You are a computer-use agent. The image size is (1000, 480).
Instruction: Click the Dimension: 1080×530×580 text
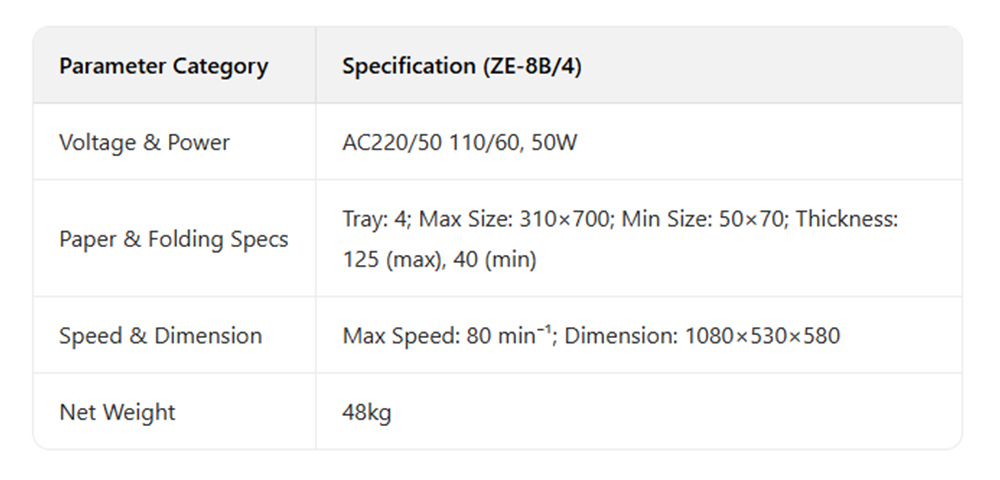703,336
